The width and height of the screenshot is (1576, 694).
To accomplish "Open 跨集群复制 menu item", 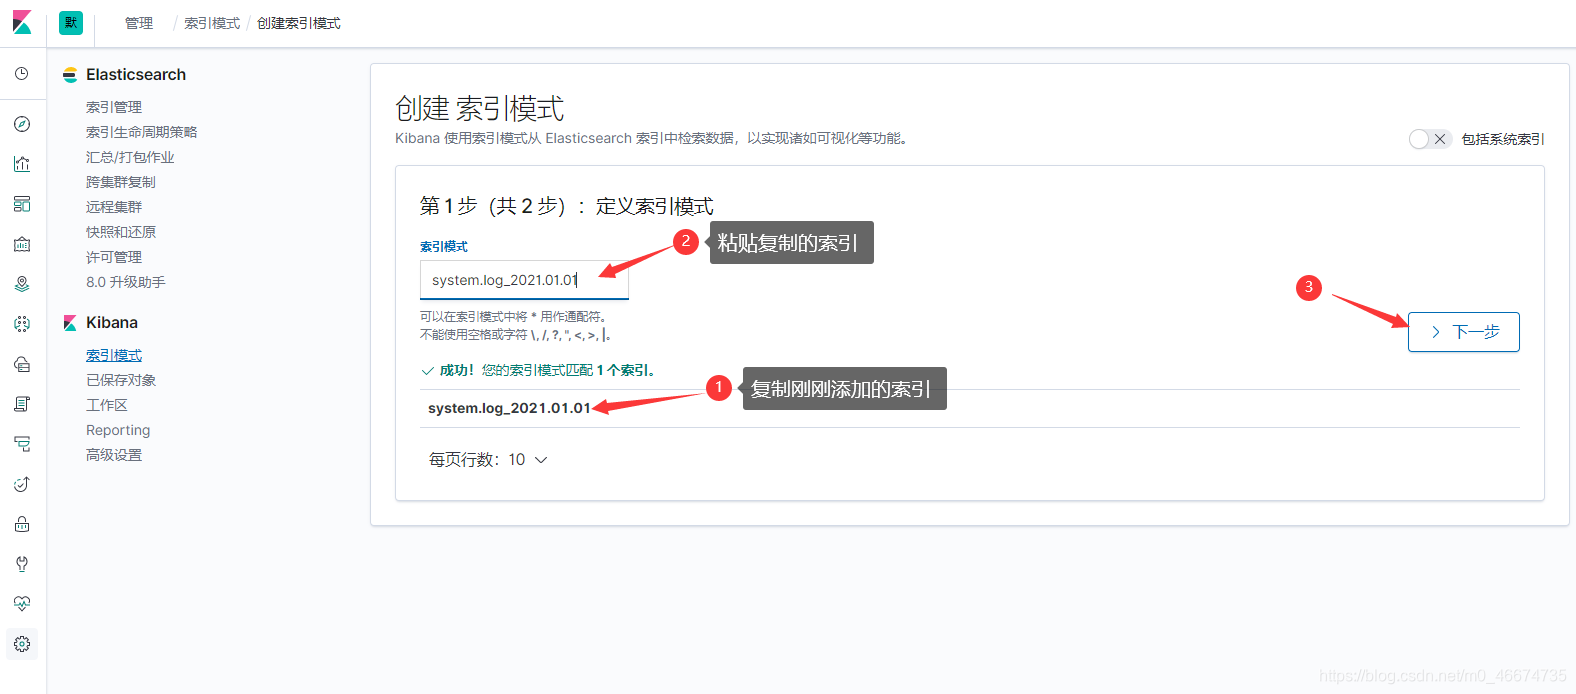I will 121,182.
